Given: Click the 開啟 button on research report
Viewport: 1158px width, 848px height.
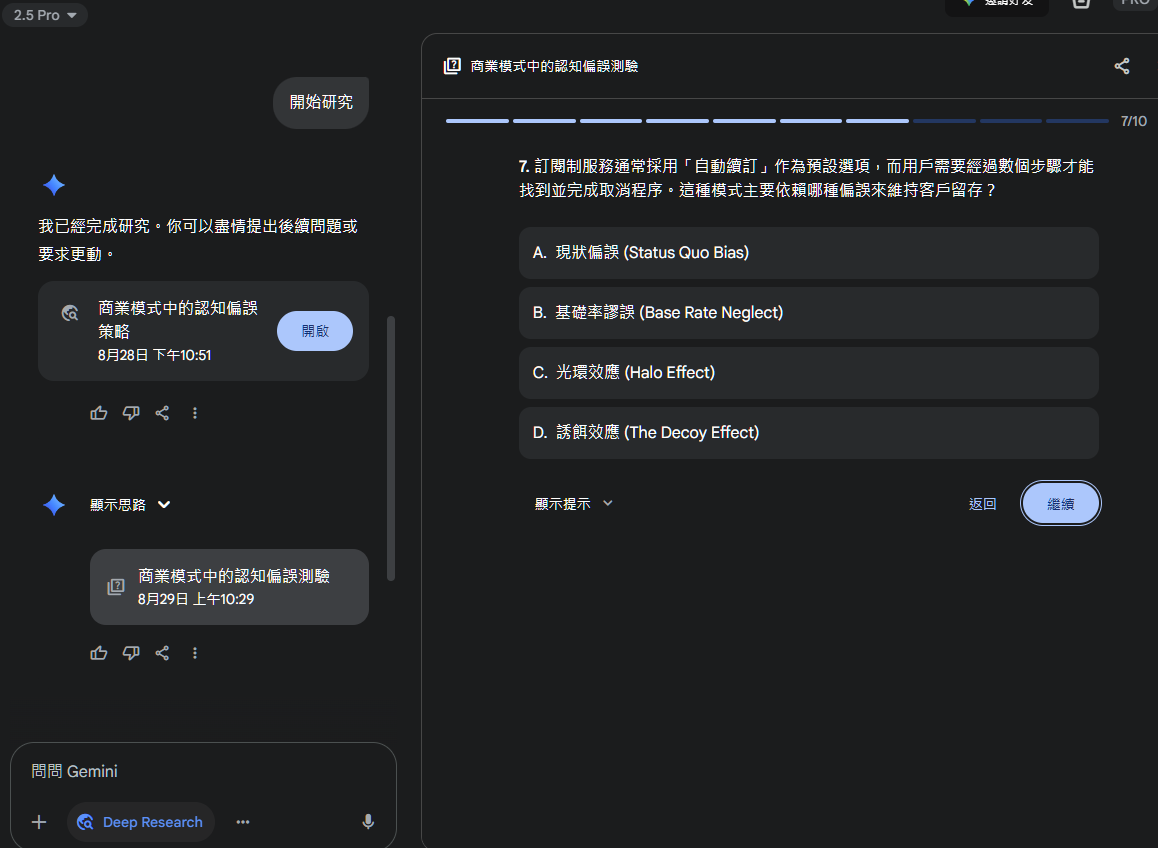Looking at the screenshot, I should click(314, 331).
